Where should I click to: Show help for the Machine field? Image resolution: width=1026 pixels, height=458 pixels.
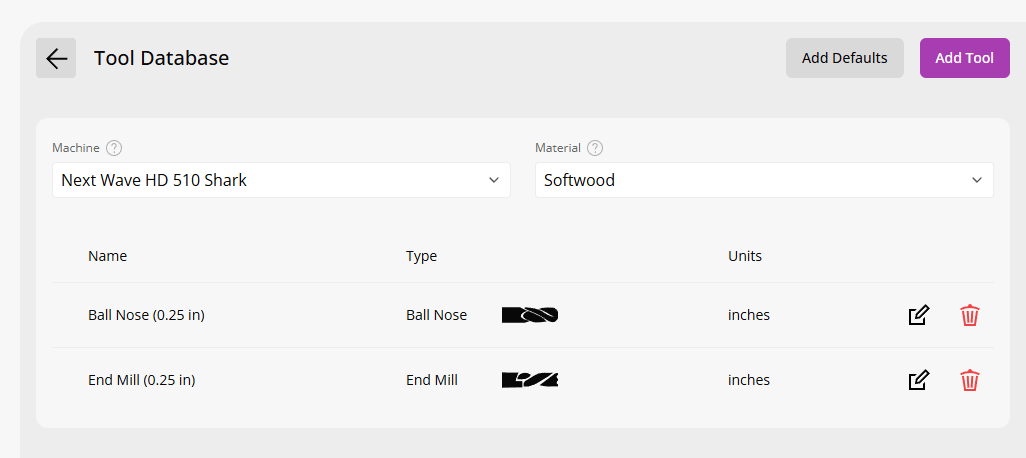tap(114, 148)
